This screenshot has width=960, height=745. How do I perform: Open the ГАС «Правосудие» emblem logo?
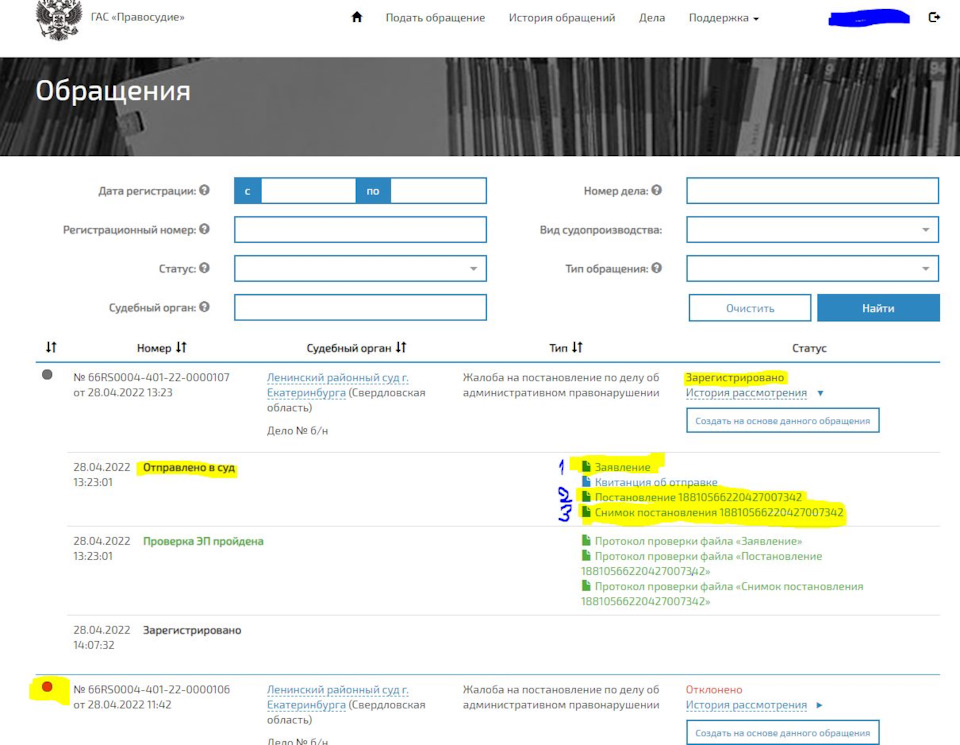(x=59, y=20)
